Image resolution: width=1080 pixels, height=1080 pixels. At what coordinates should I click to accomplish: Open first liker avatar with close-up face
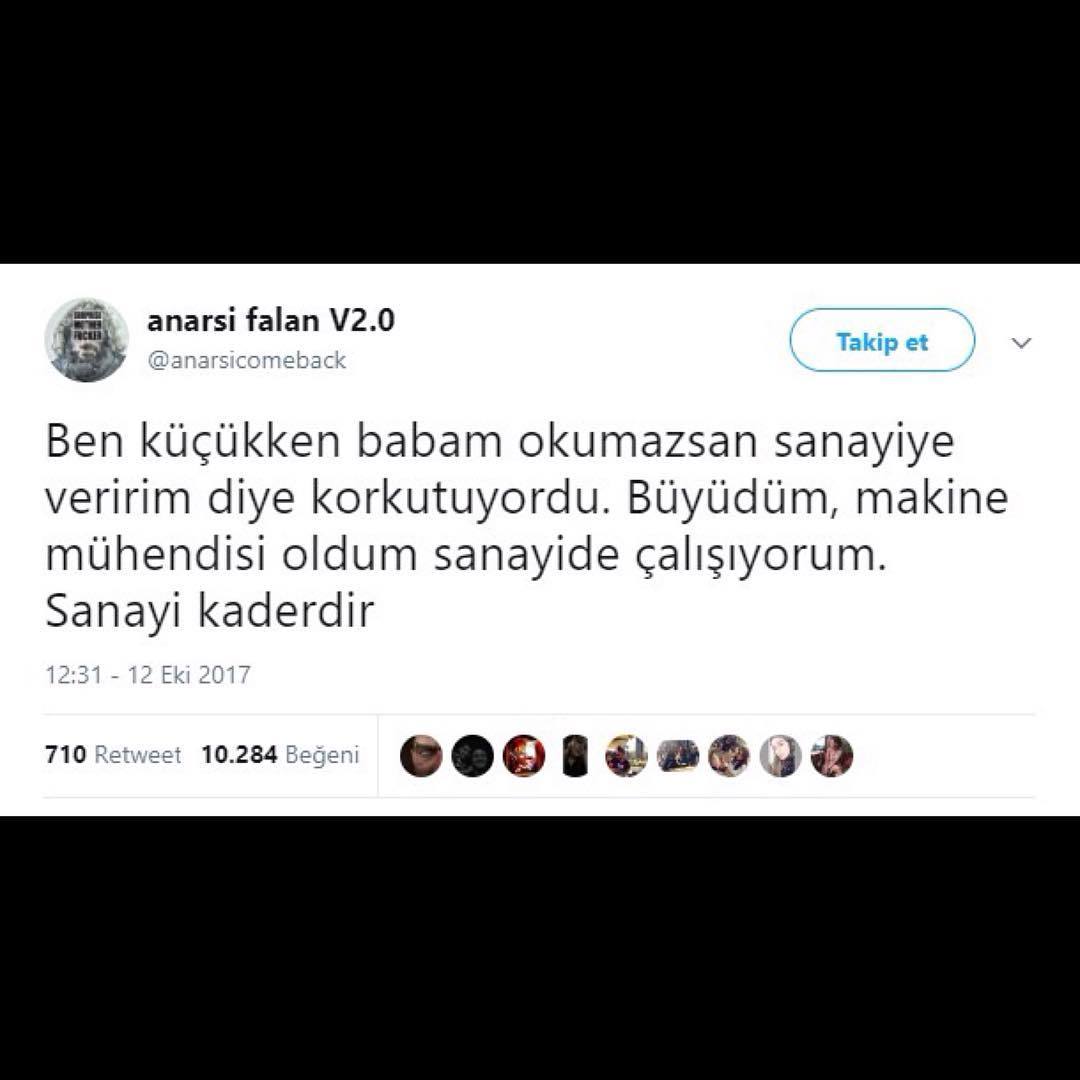click(x=421, y=756)
